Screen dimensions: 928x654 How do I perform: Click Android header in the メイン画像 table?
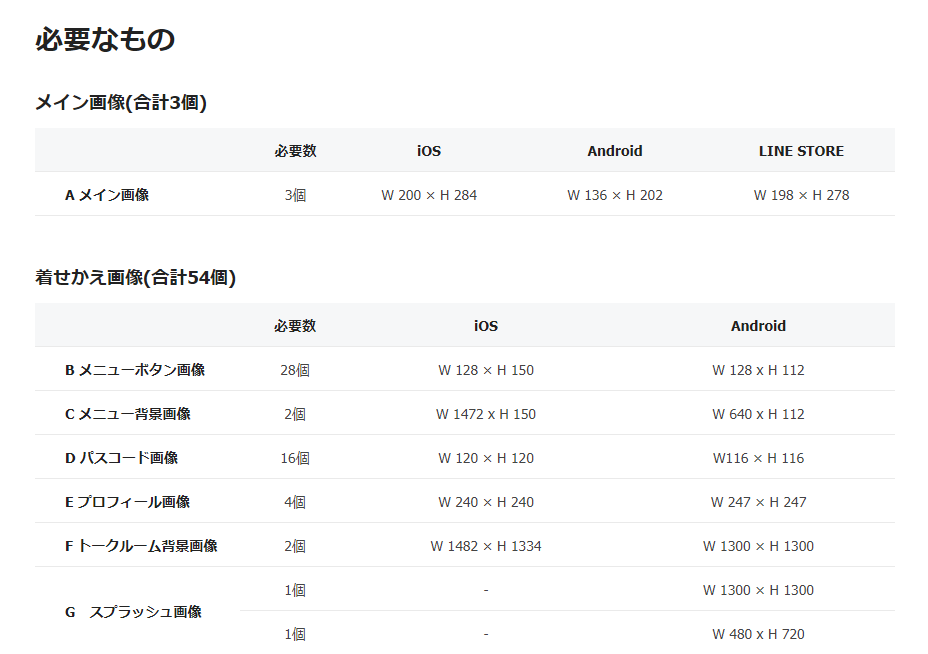615,151
